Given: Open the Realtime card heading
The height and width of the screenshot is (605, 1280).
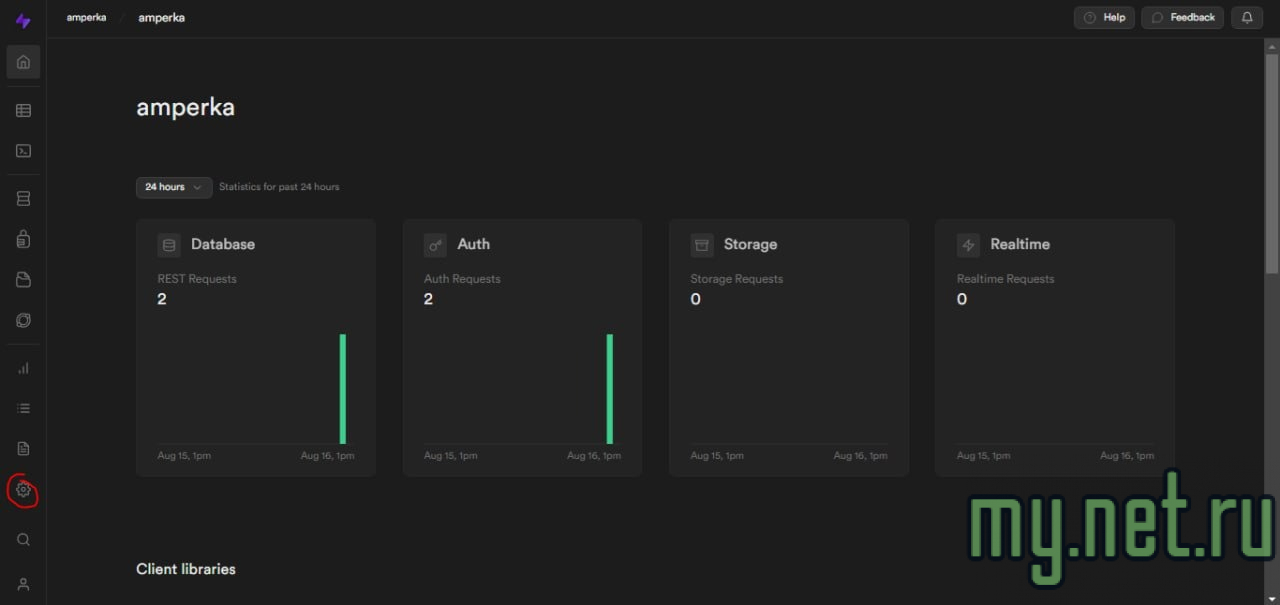Looking at the screenshot, I should tap(1019, 244).
